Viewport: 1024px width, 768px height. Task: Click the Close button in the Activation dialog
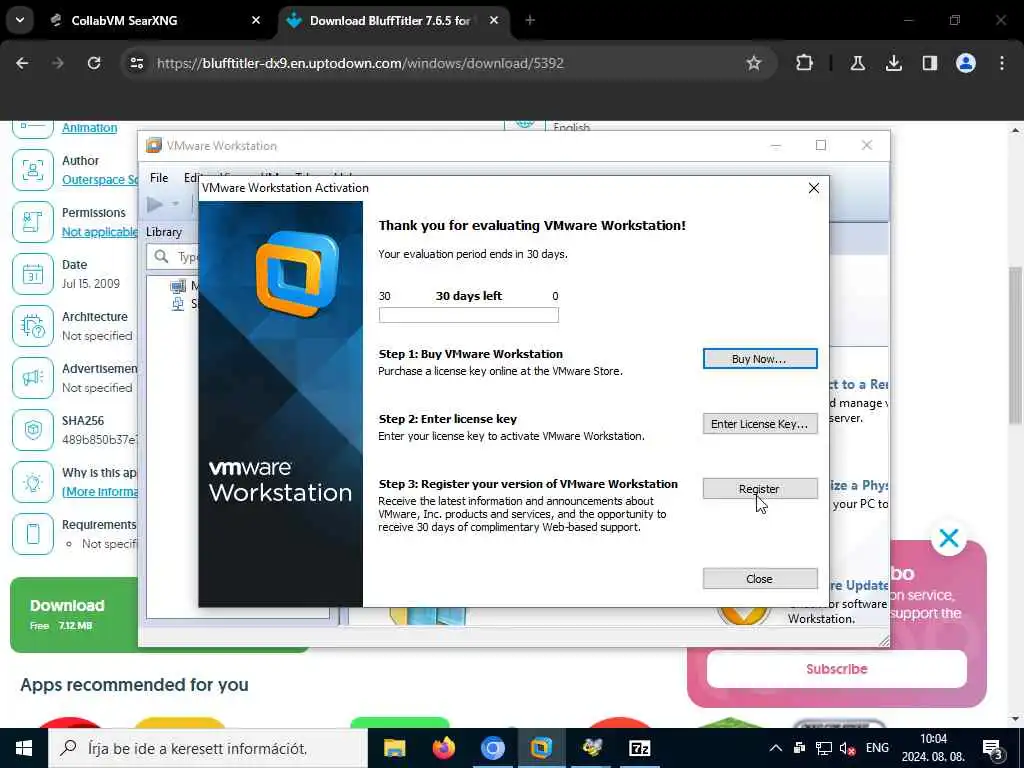tap(760, 579)
